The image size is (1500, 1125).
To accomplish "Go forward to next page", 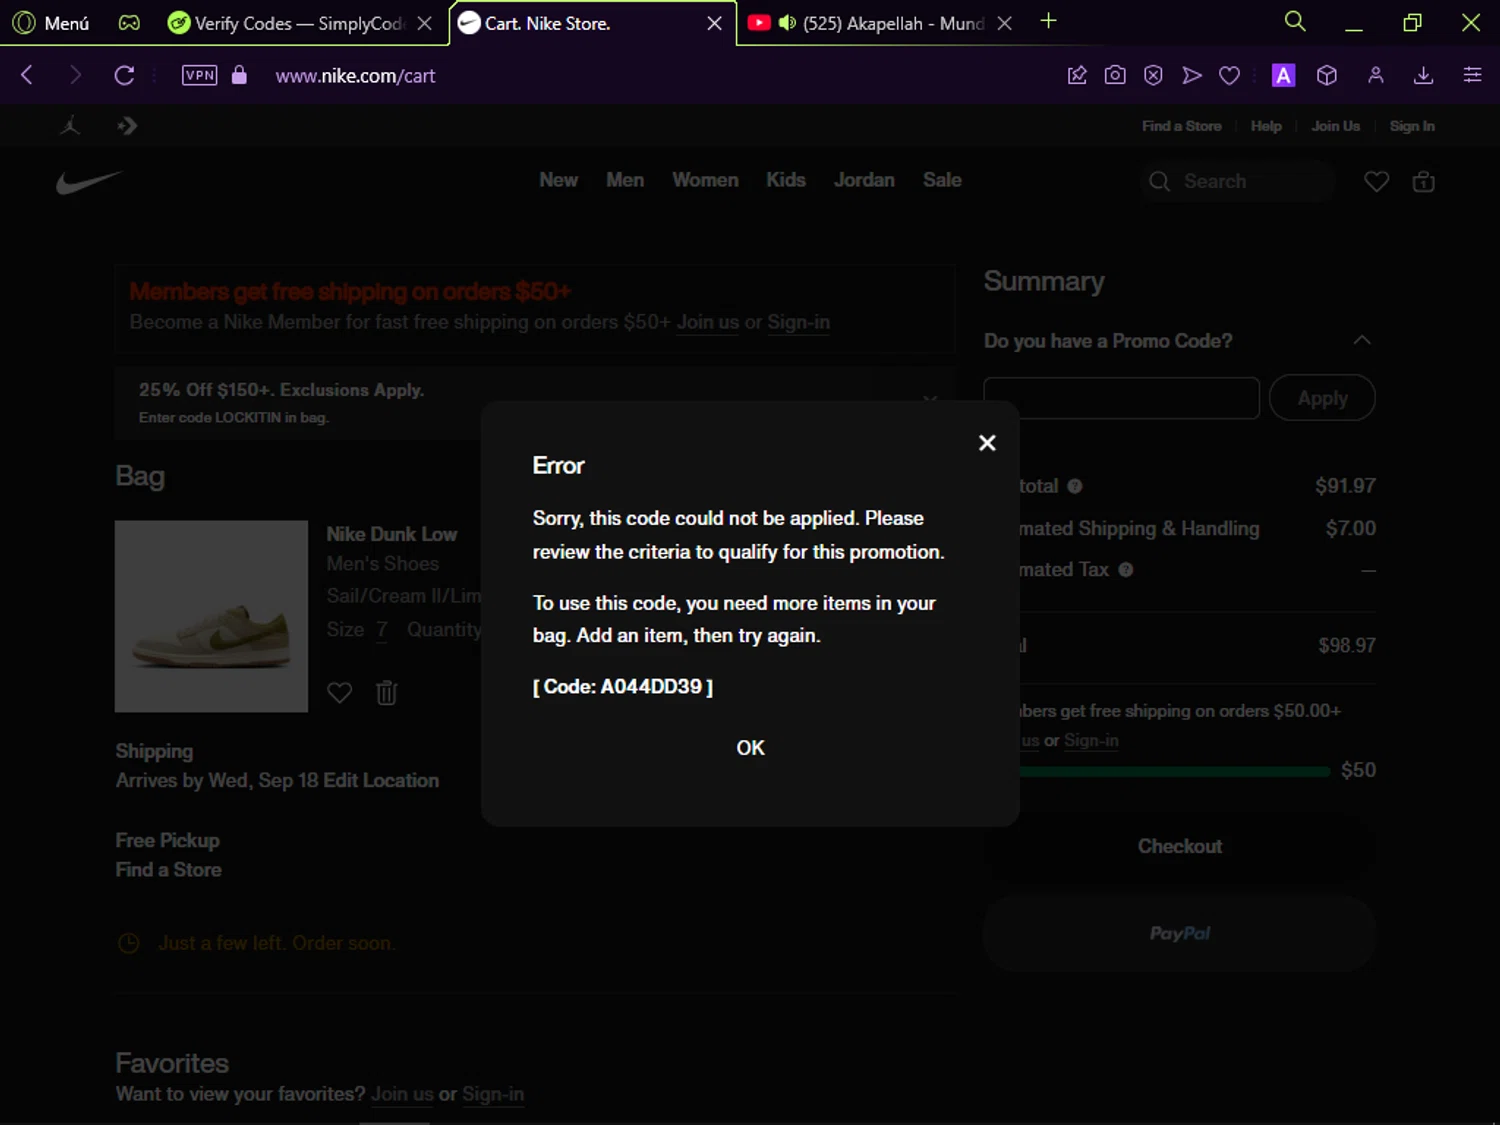I will [x=75, y=75].
